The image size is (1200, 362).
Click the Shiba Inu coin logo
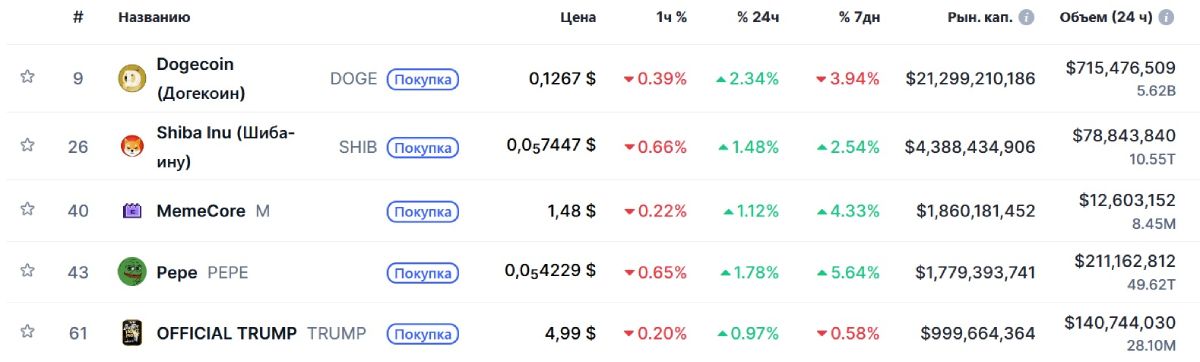point(132,147)
